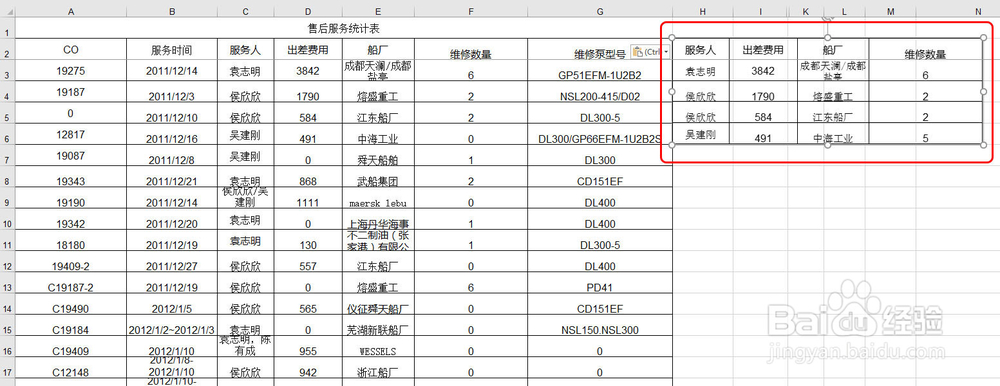The image size is (1000, 386).
Task: Click the pasted picture's right-edge middle sizing handle
Action: tap(983, 92)
